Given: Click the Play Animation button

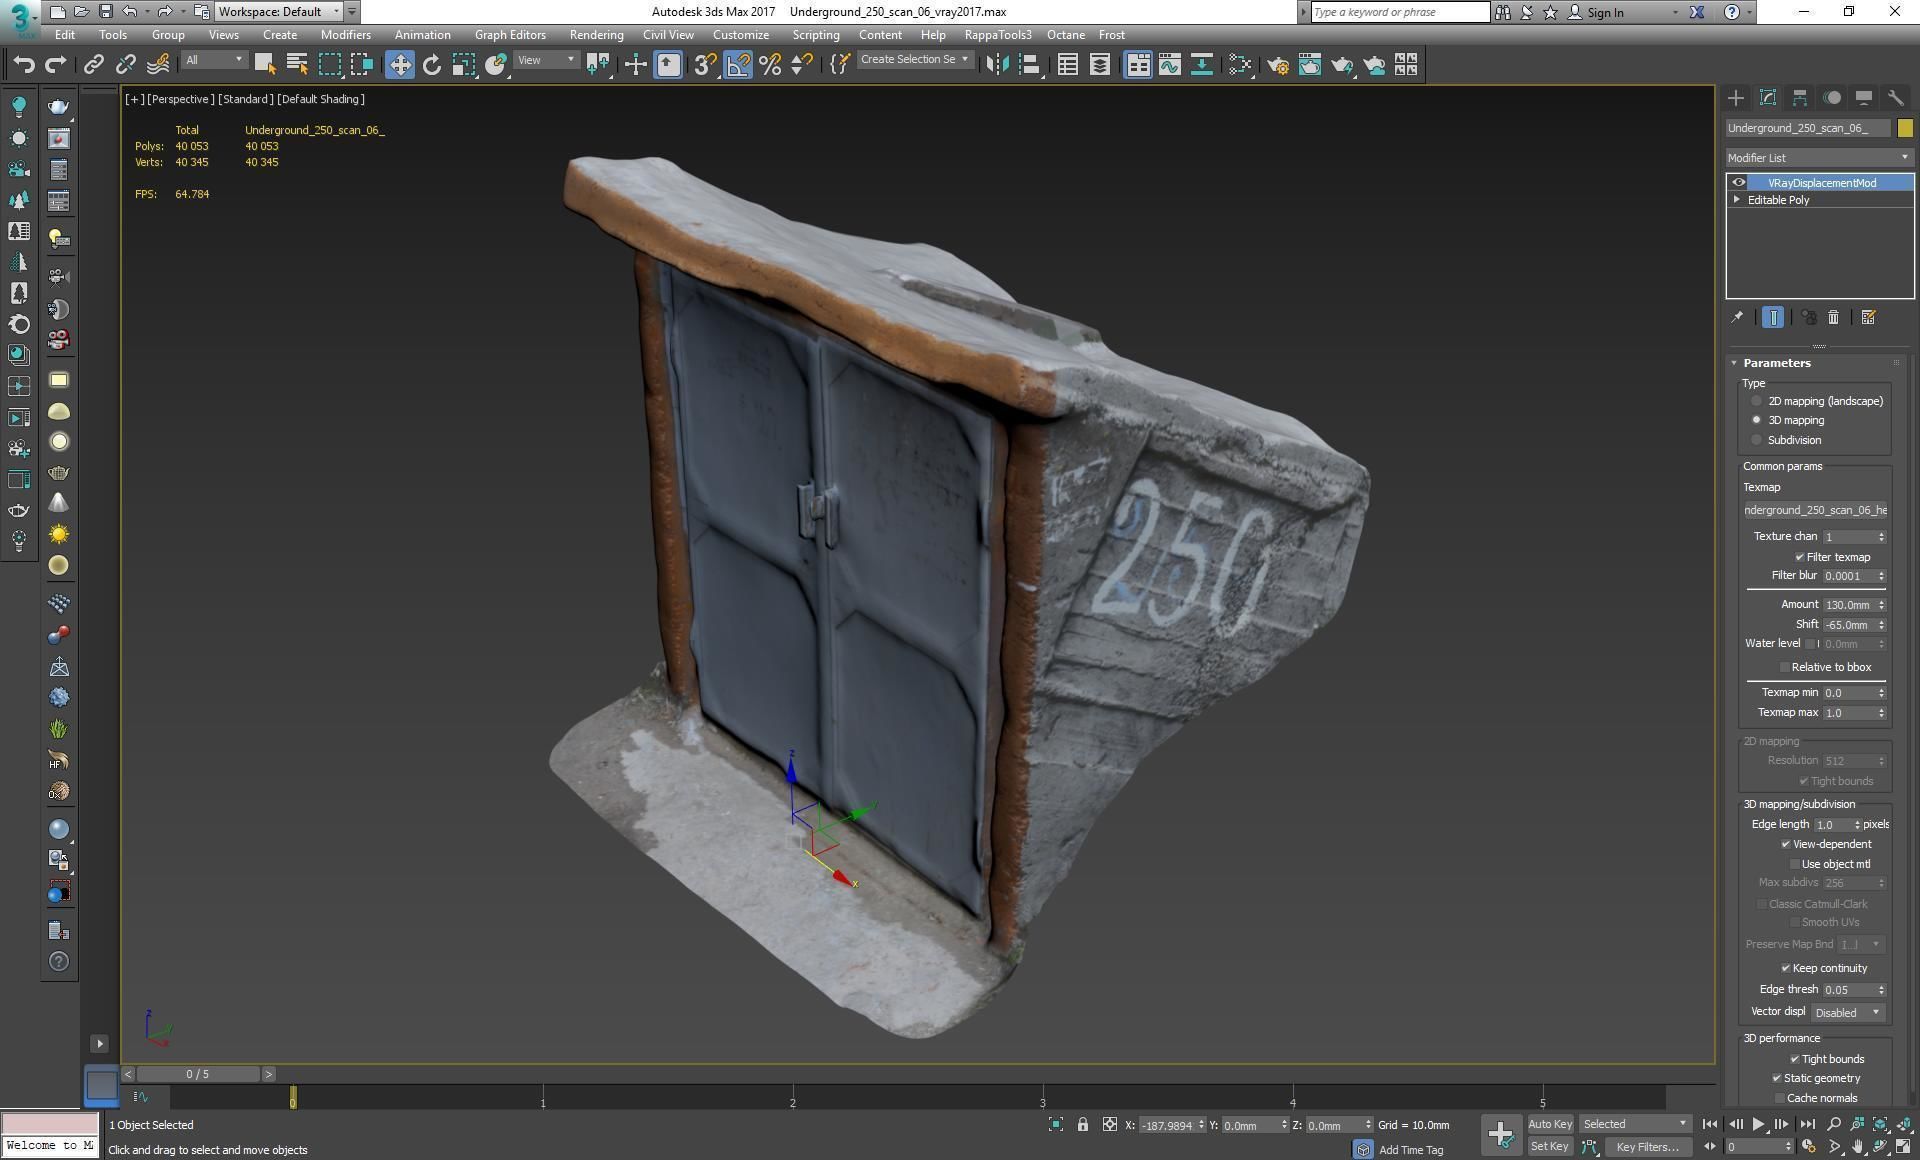Looking at the screenshot, I should pos(1758,1124).
